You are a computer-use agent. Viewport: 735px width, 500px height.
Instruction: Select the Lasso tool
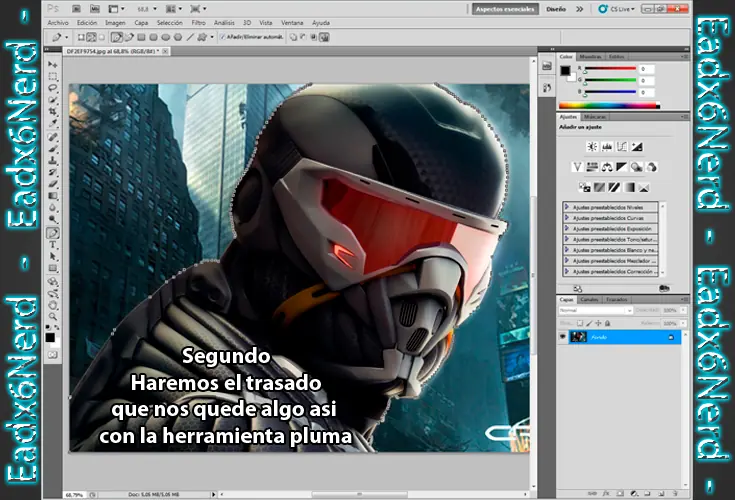[52, 88]
